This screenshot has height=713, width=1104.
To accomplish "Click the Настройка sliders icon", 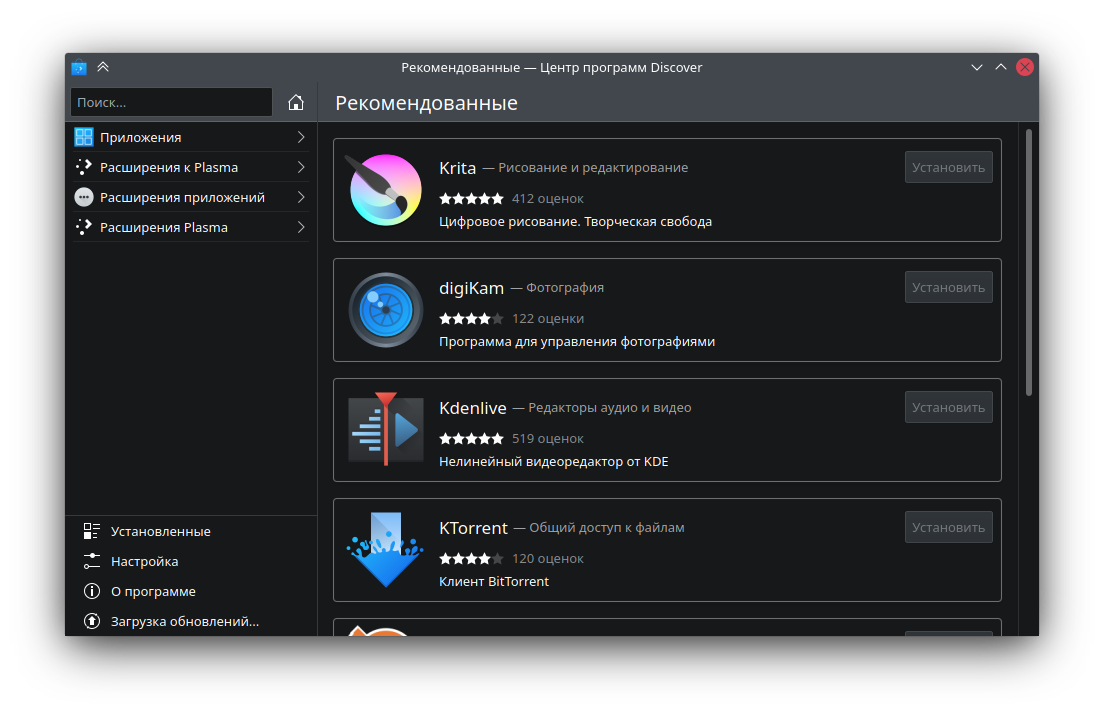I will pos(92,561).
